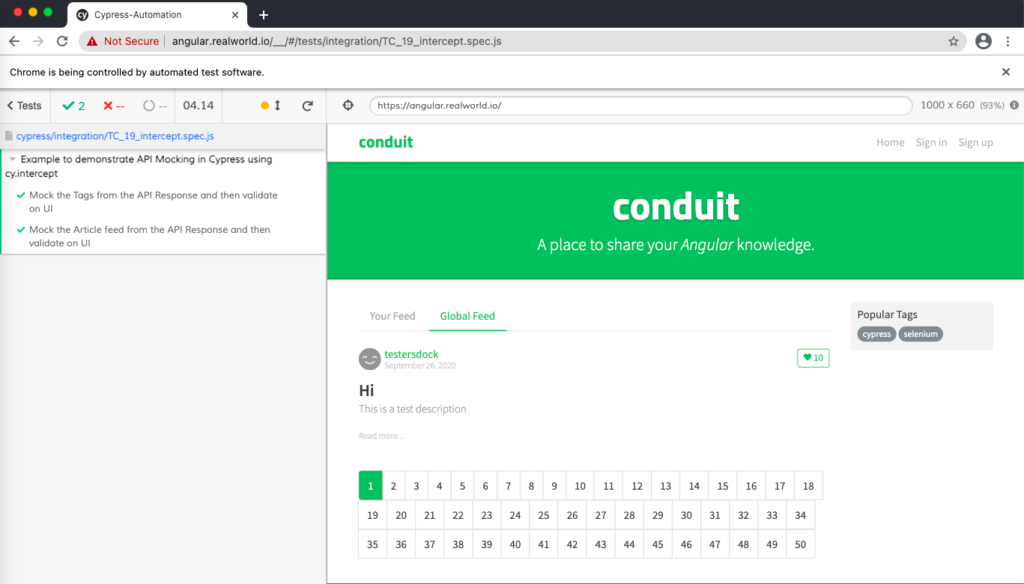Screen dimensions: 1024x584
Task: Collapse the API Mocking test suite
Action: click(x=12, y=159)
